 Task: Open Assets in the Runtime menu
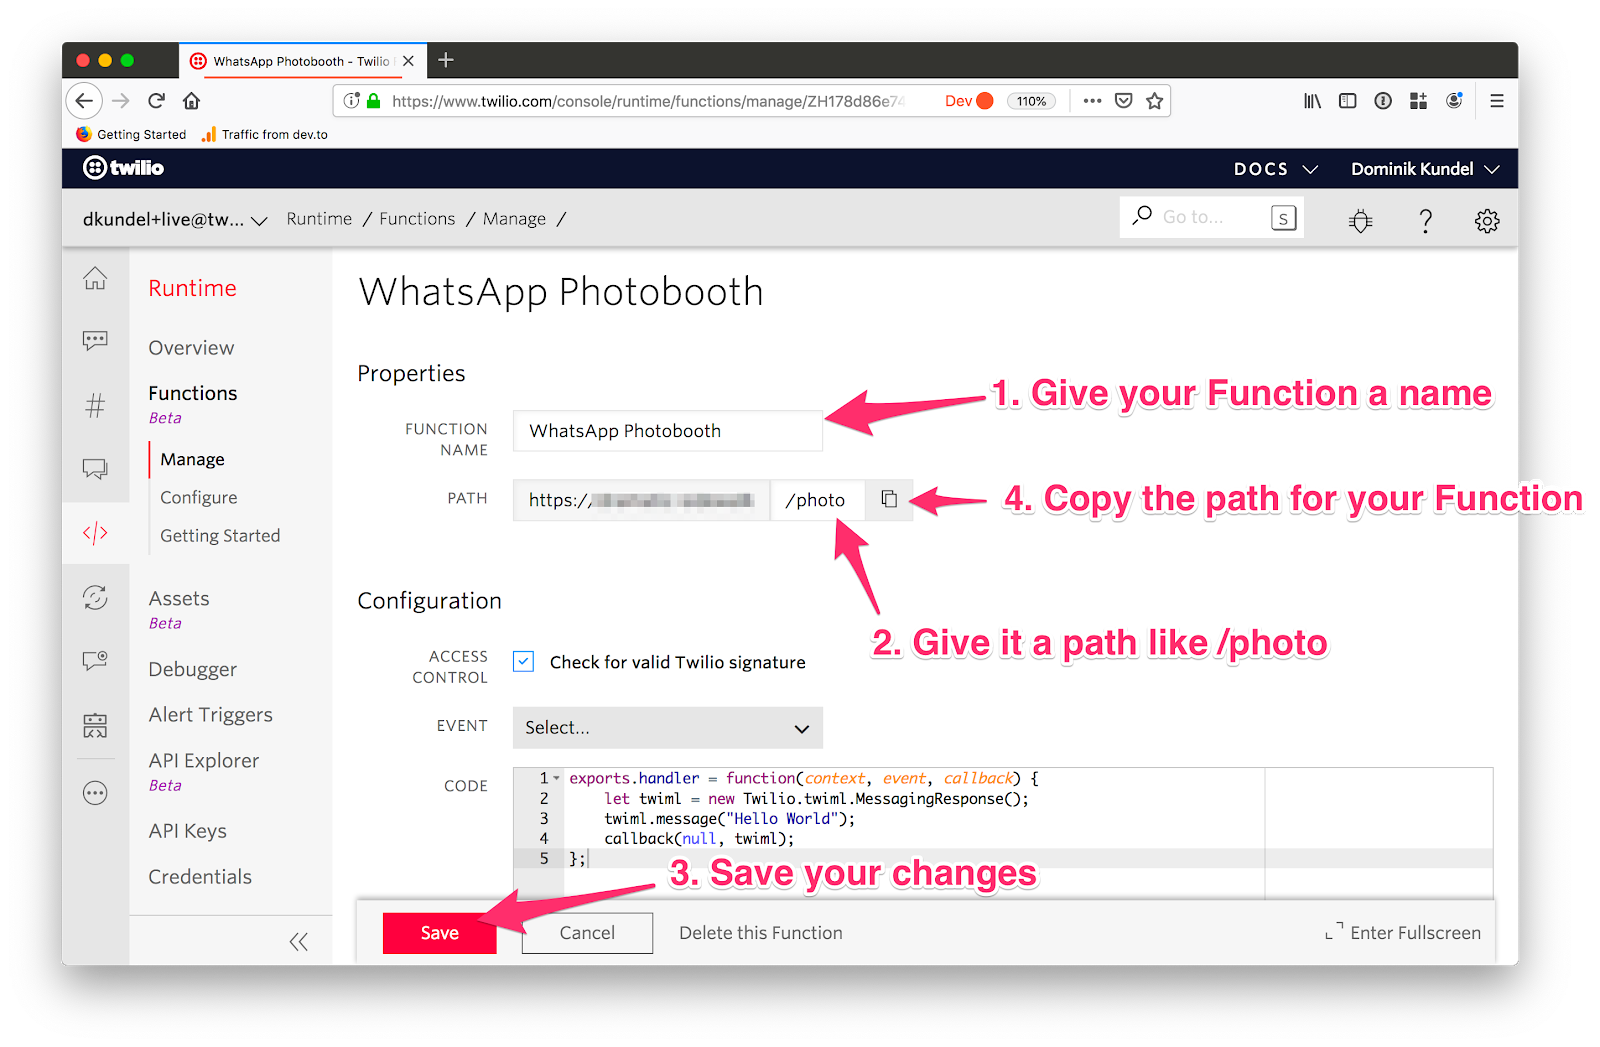point(179,598)
